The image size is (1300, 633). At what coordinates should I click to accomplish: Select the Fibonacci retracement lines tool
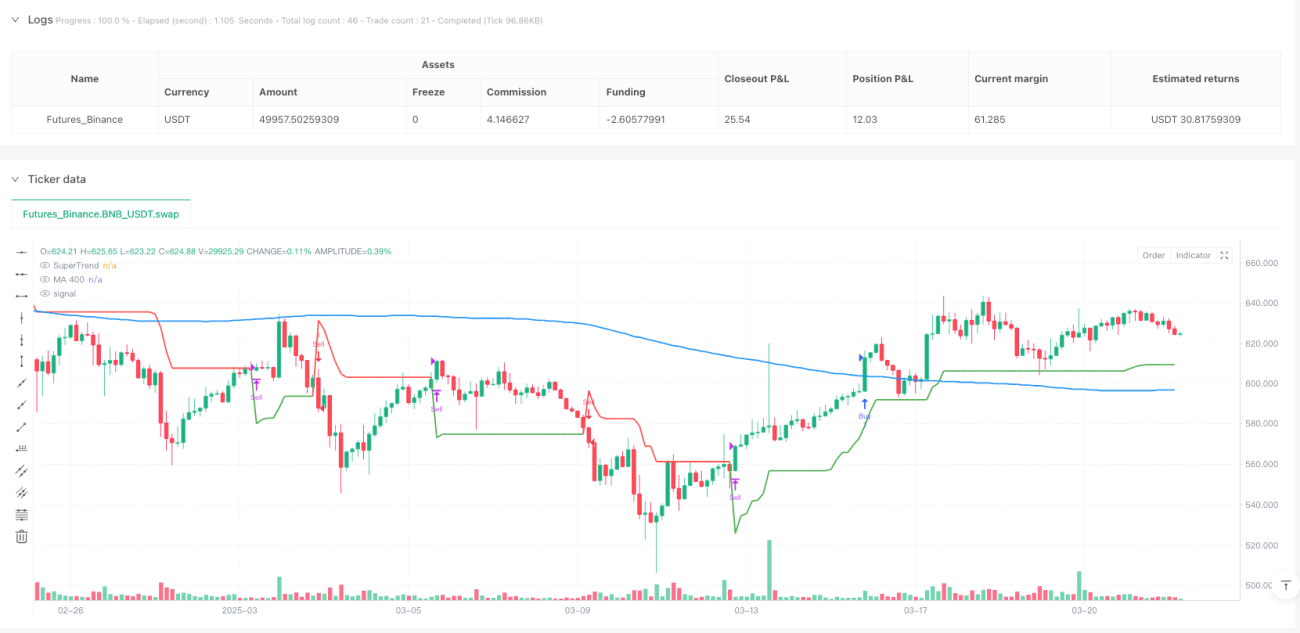click(x=22, y=515)
